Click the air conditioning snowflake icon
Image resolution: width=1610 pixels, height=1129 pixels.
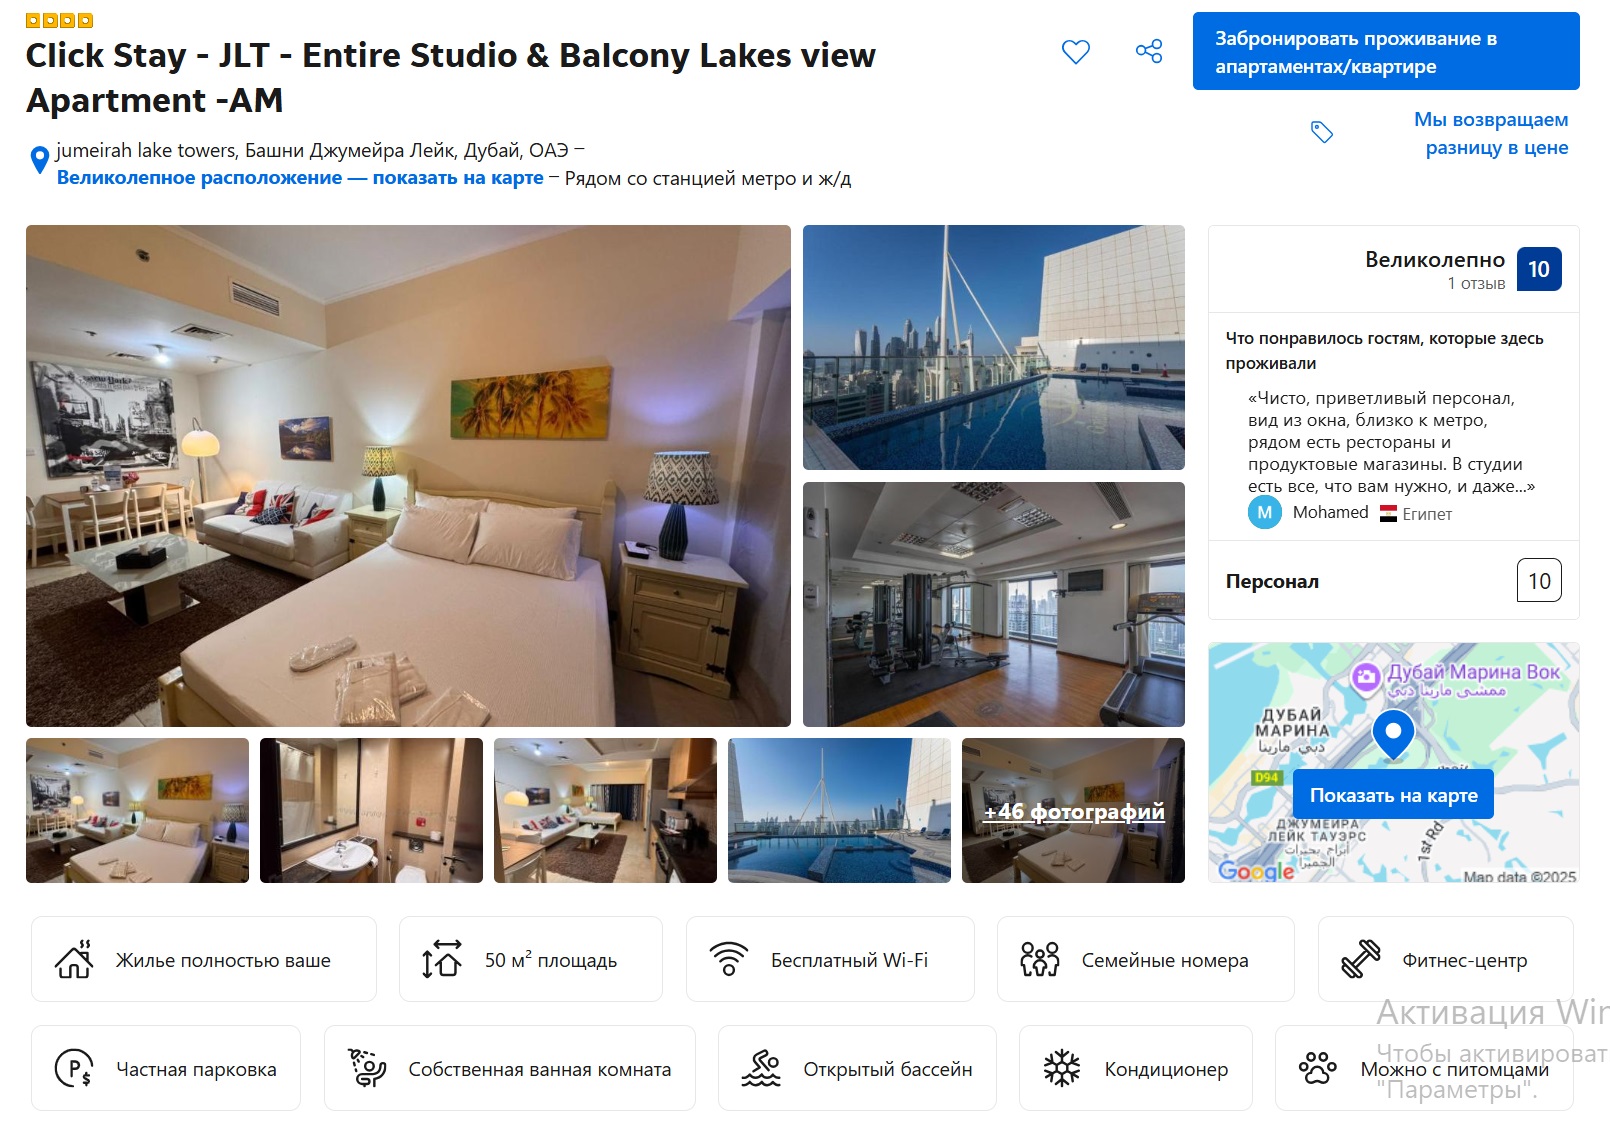(x=1062, y=1068)
